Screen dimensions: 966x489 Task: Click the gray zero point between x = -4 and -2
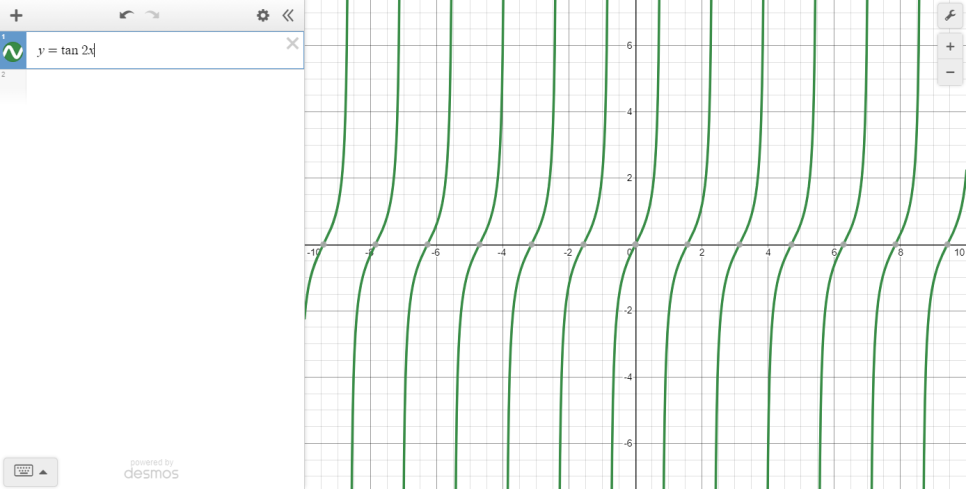click(531, 244)
